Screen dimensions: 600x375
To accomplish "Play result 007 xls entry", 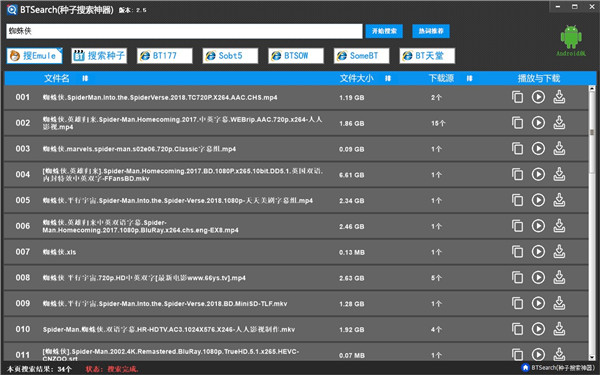I will pos(538,252).
